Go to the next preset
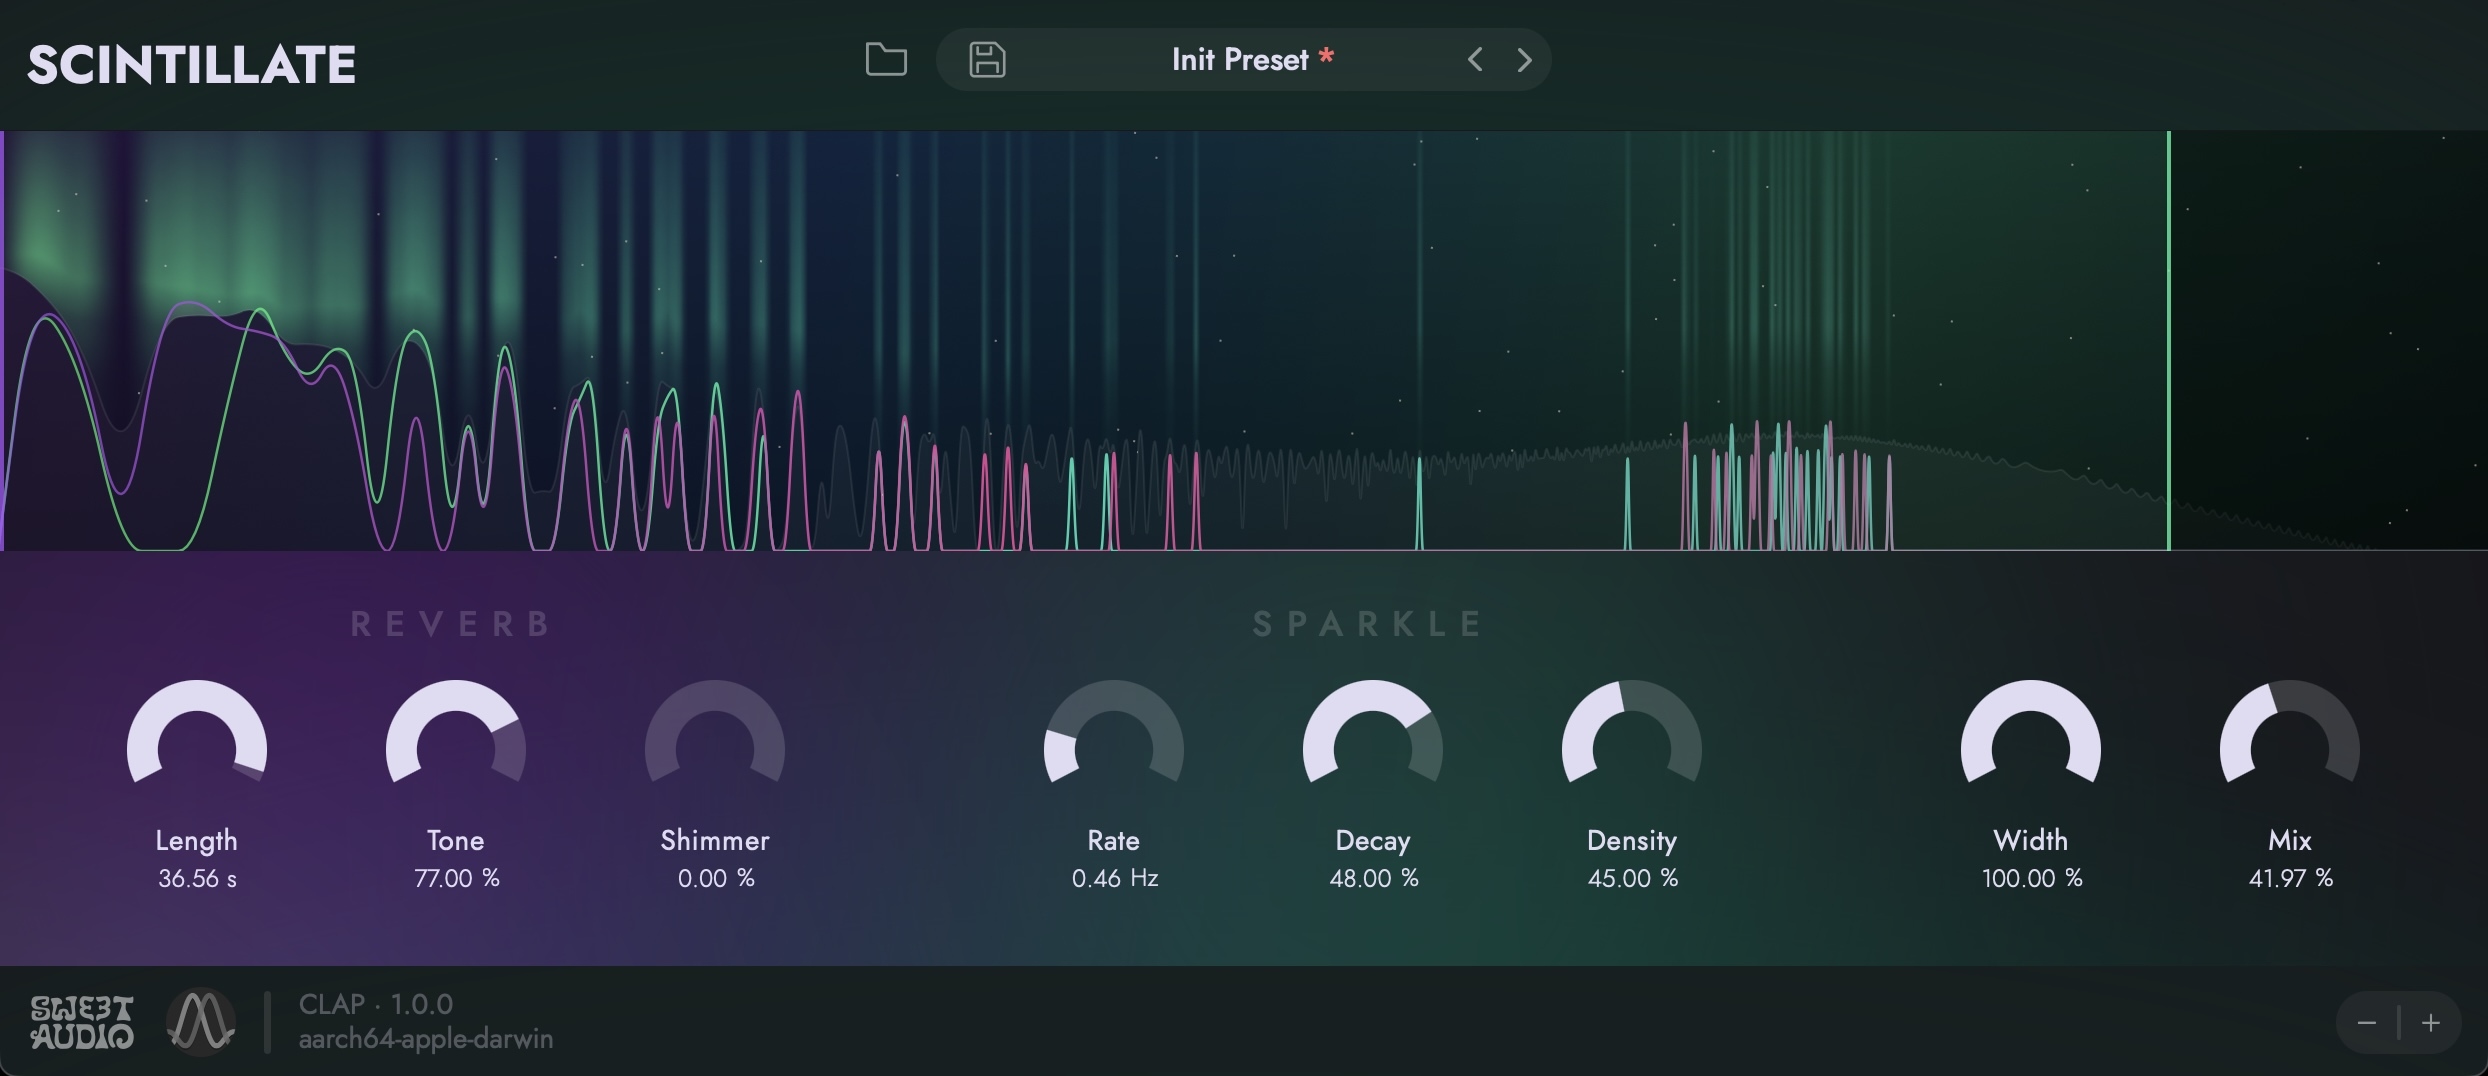2488x1076 pixels. click(1524, 60)
